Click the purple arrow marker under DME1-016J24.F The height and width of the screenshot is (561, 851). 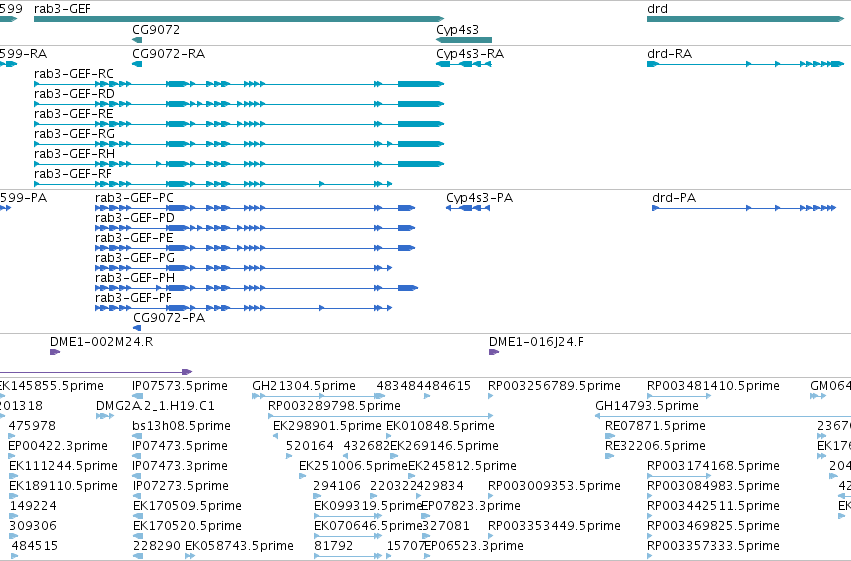click(x=494, y=352)
